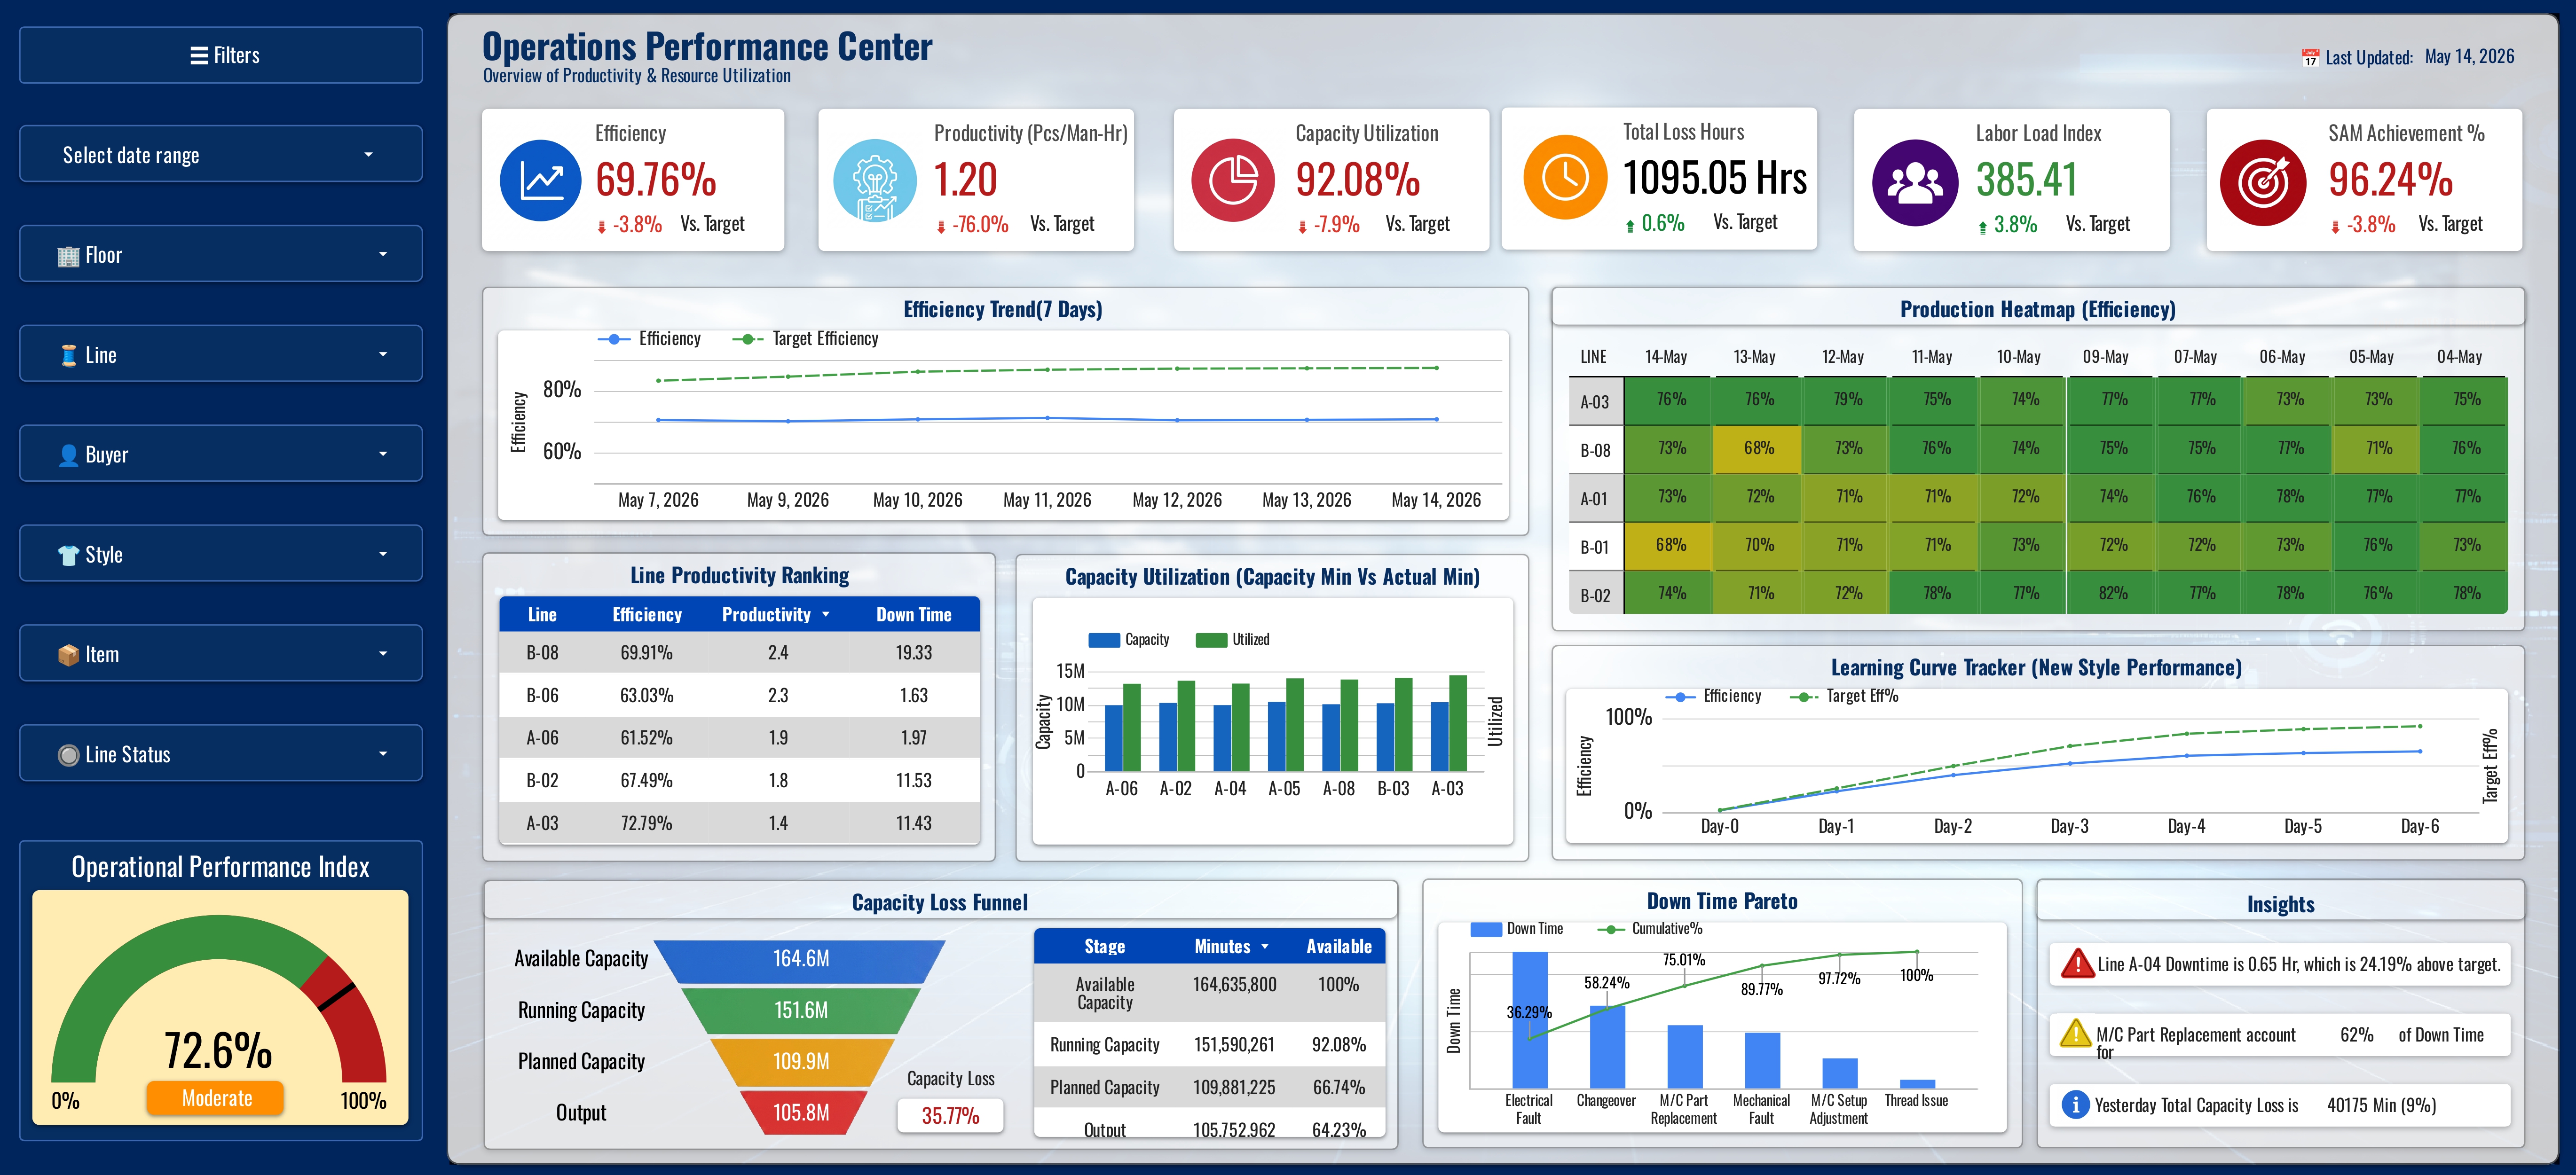Click the Productivity column sort arrow

point(825,615)
